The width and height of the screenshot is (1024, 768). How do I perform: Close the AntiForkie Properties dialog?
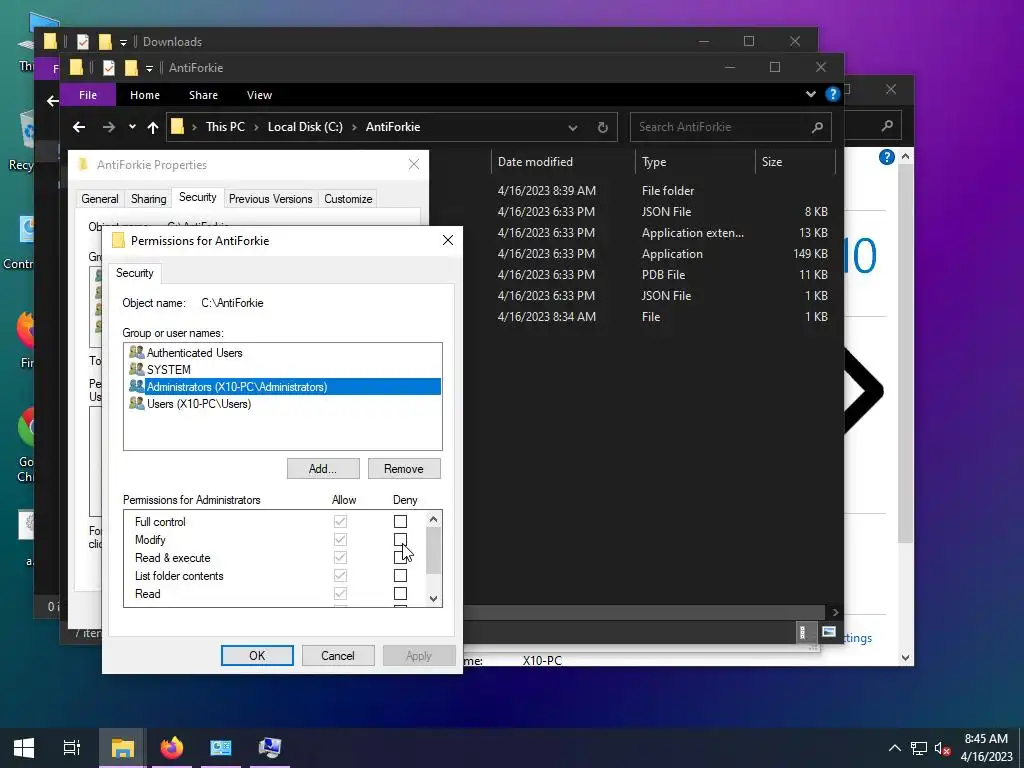(x=414, y=165)
